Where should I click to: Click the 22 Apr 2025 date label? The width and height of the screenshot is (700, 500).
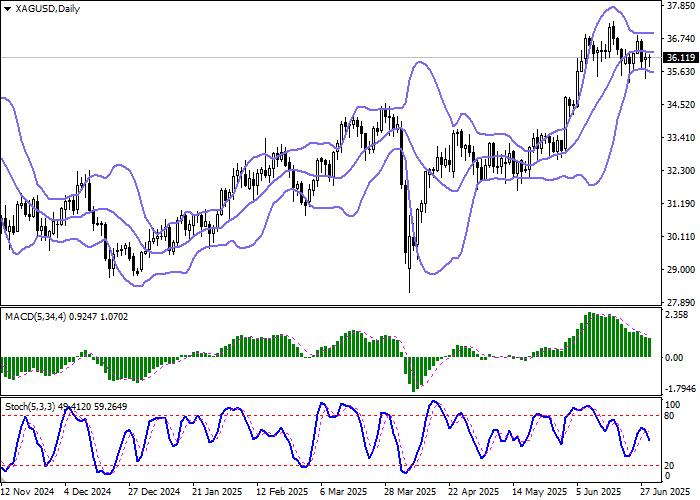pyautogui.click(x=474, y=492)
